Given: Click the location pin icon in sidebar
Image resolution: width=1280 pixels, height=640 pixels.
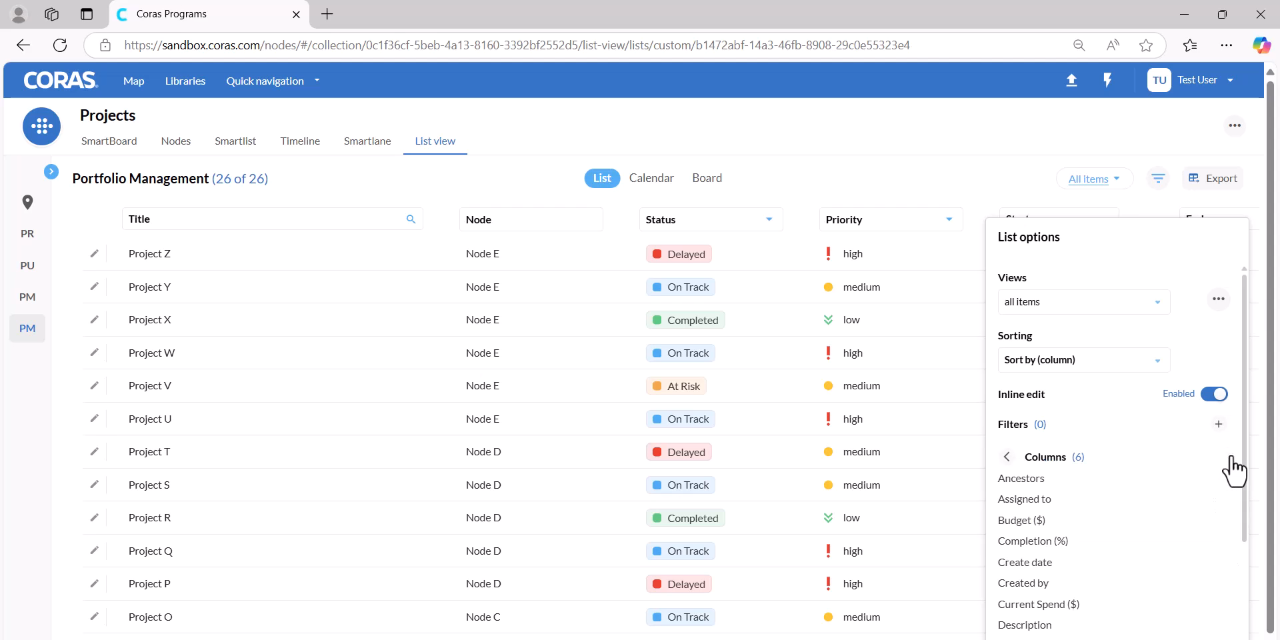Looking at the screenshot, I should click(x=28, y=202).
